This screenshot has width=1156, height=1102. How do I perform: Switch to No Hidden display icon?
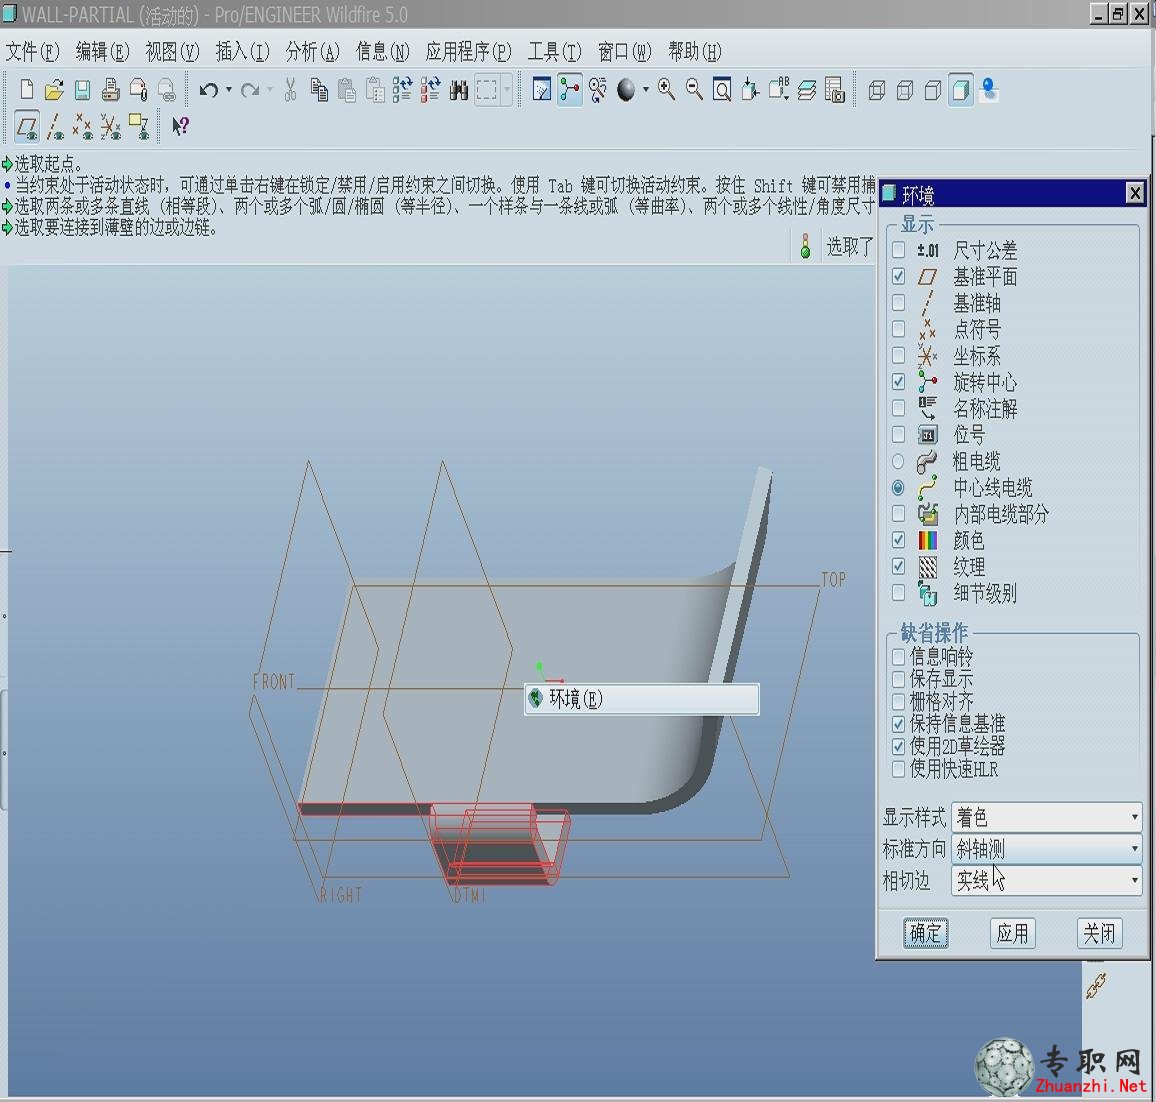click(x=933, y=90)
